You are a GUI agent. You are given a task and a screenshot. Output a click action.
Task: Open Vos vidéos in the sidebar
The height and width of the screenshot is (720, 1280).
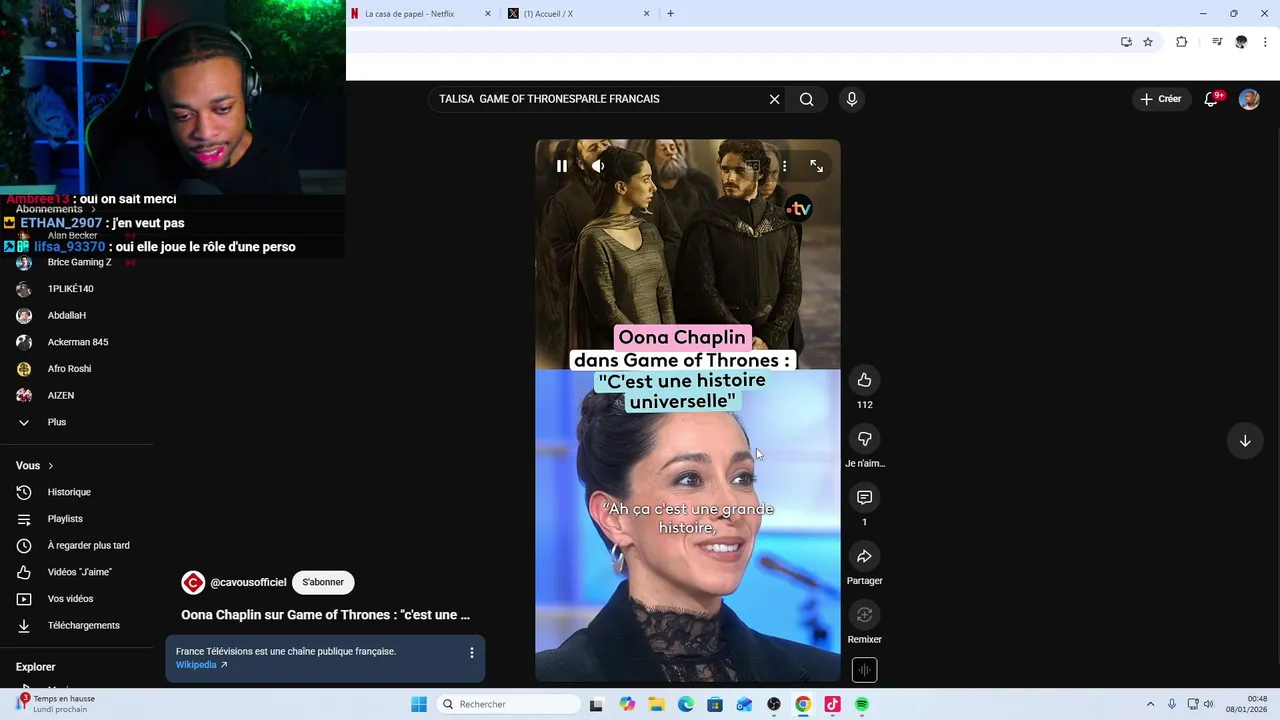pos(70,599)
